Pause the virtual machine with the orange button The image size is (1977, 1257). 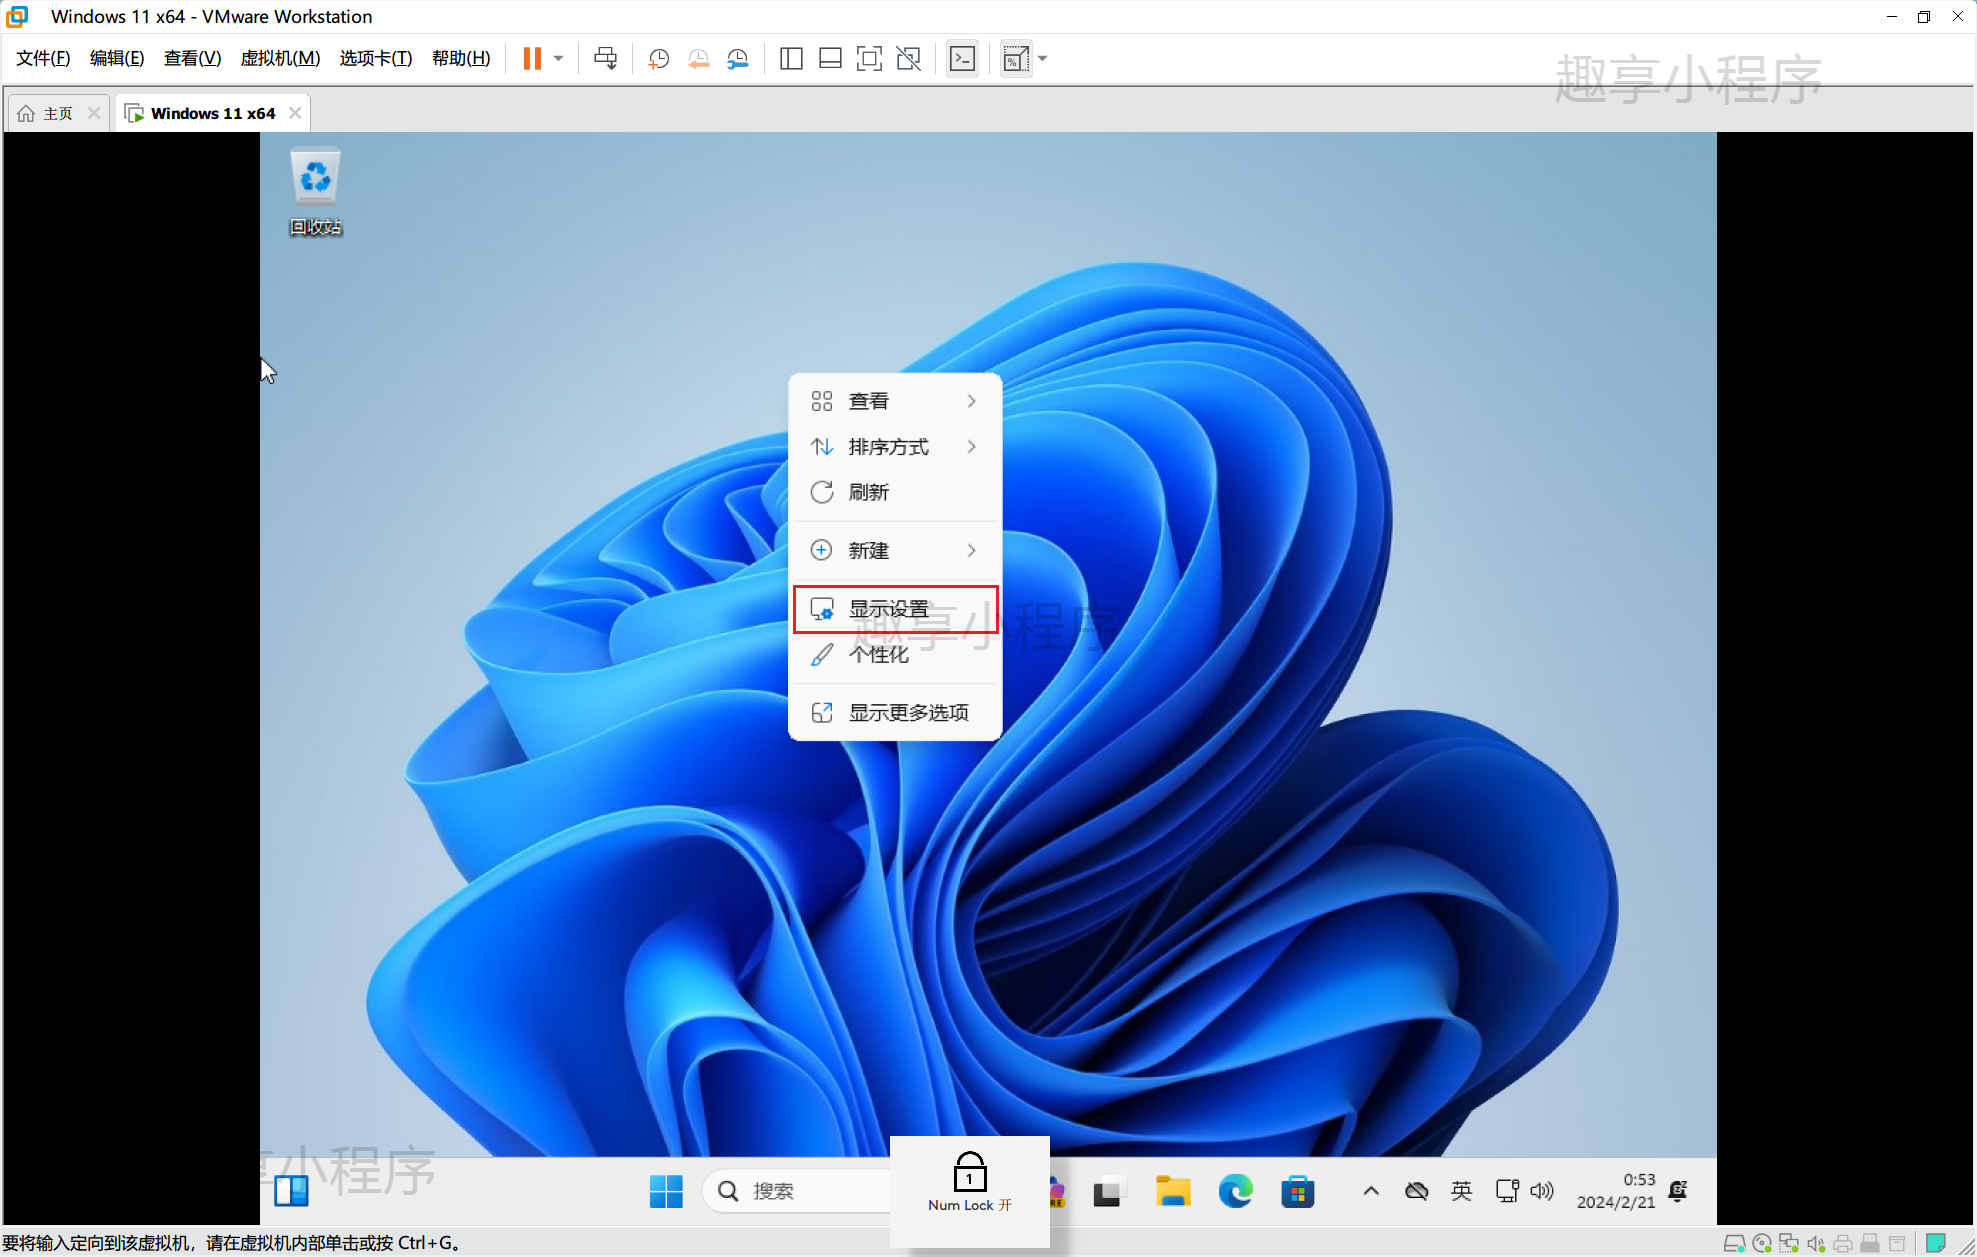point(532,59)
